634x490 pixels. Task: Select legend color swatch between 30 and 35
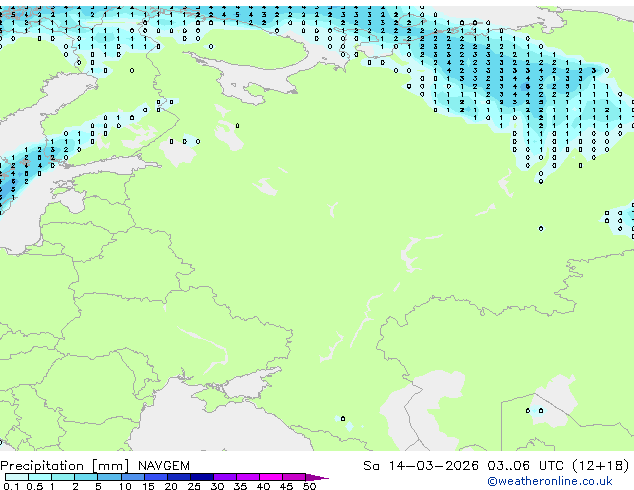[224, 477]
